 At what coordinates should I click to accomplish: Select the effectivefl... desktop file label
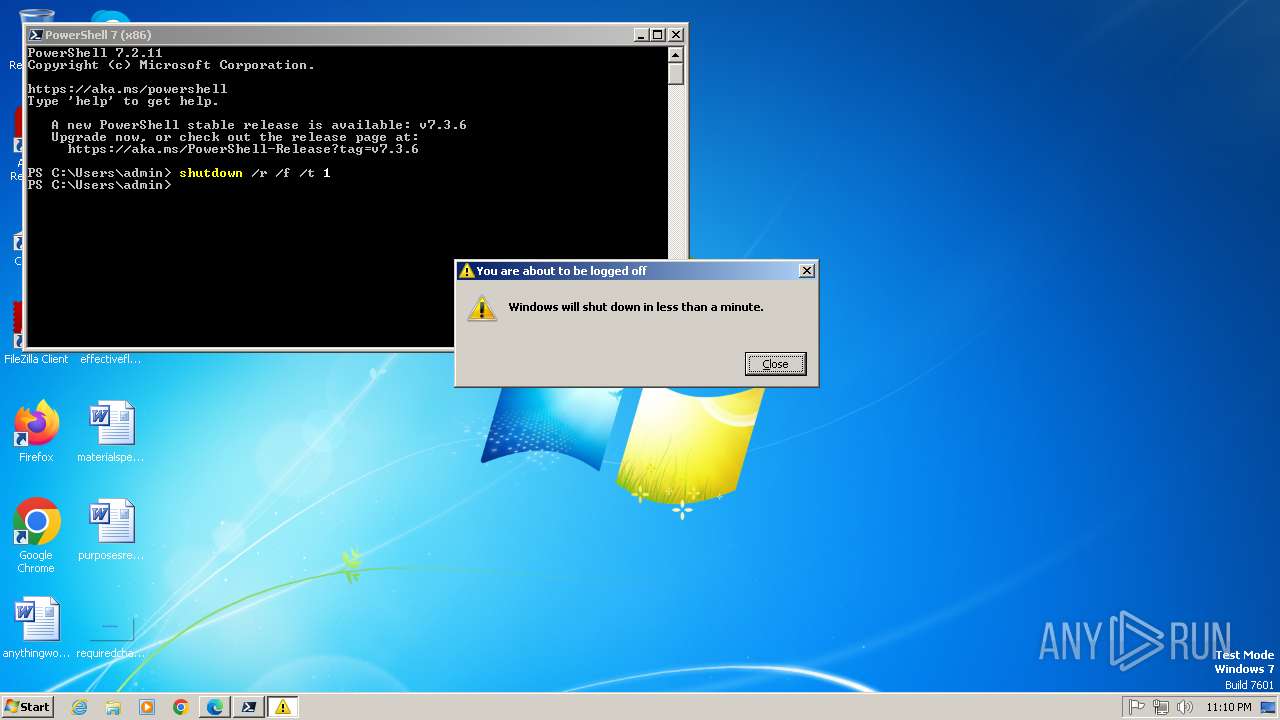tap(111, 359)
